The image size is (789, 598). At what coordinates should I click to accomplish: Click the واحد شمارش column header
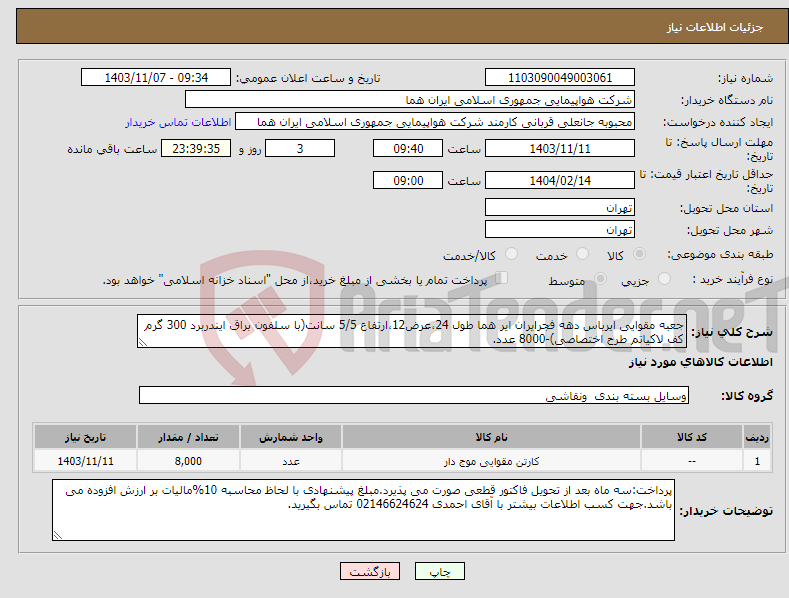(291, 437)
